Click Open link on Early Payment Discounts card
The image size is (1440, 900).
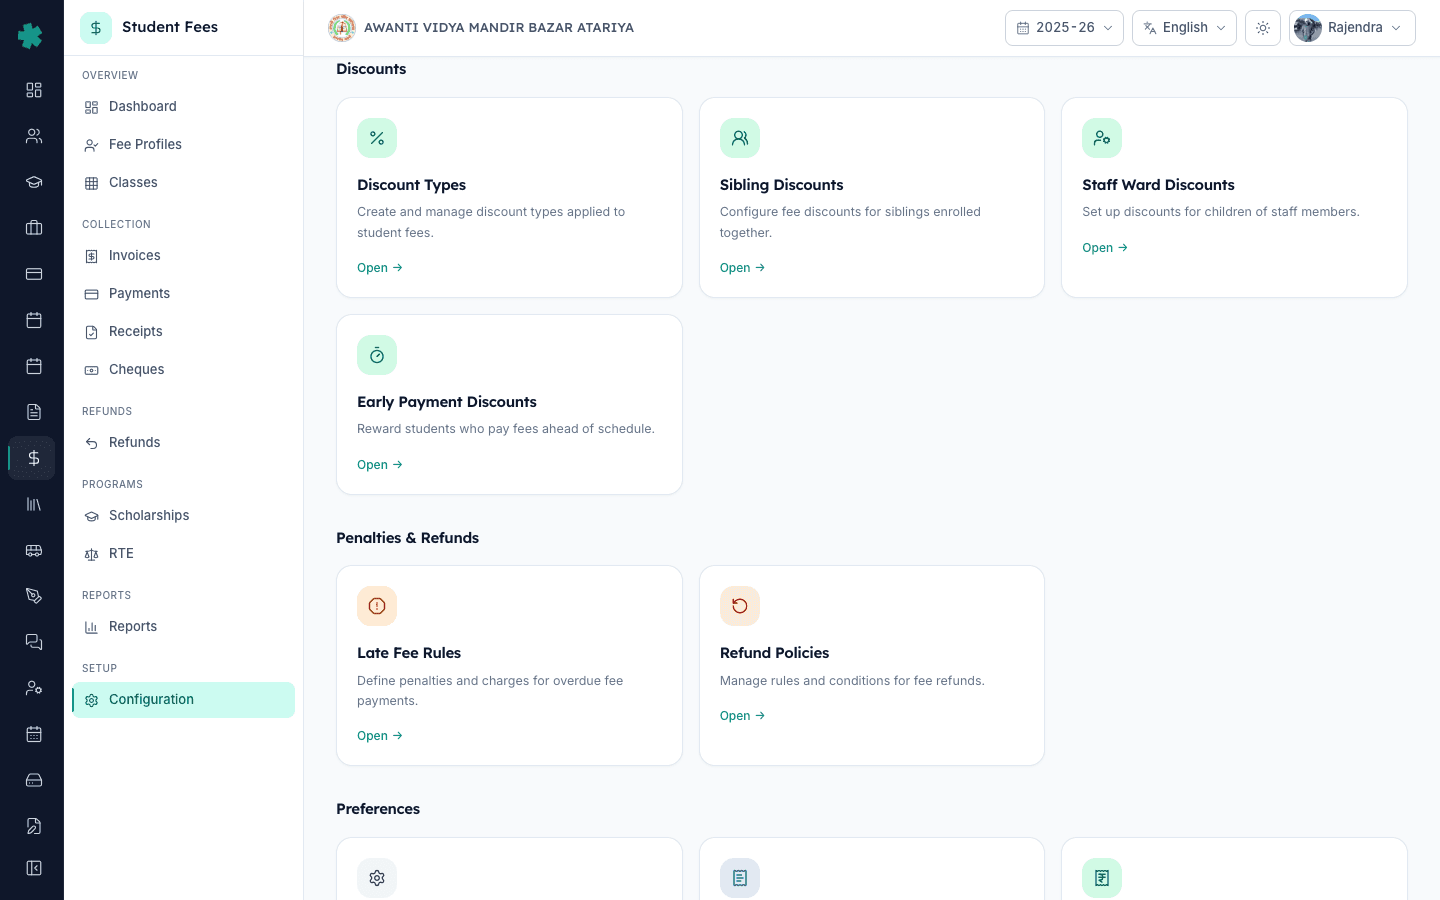coord(380,465)
